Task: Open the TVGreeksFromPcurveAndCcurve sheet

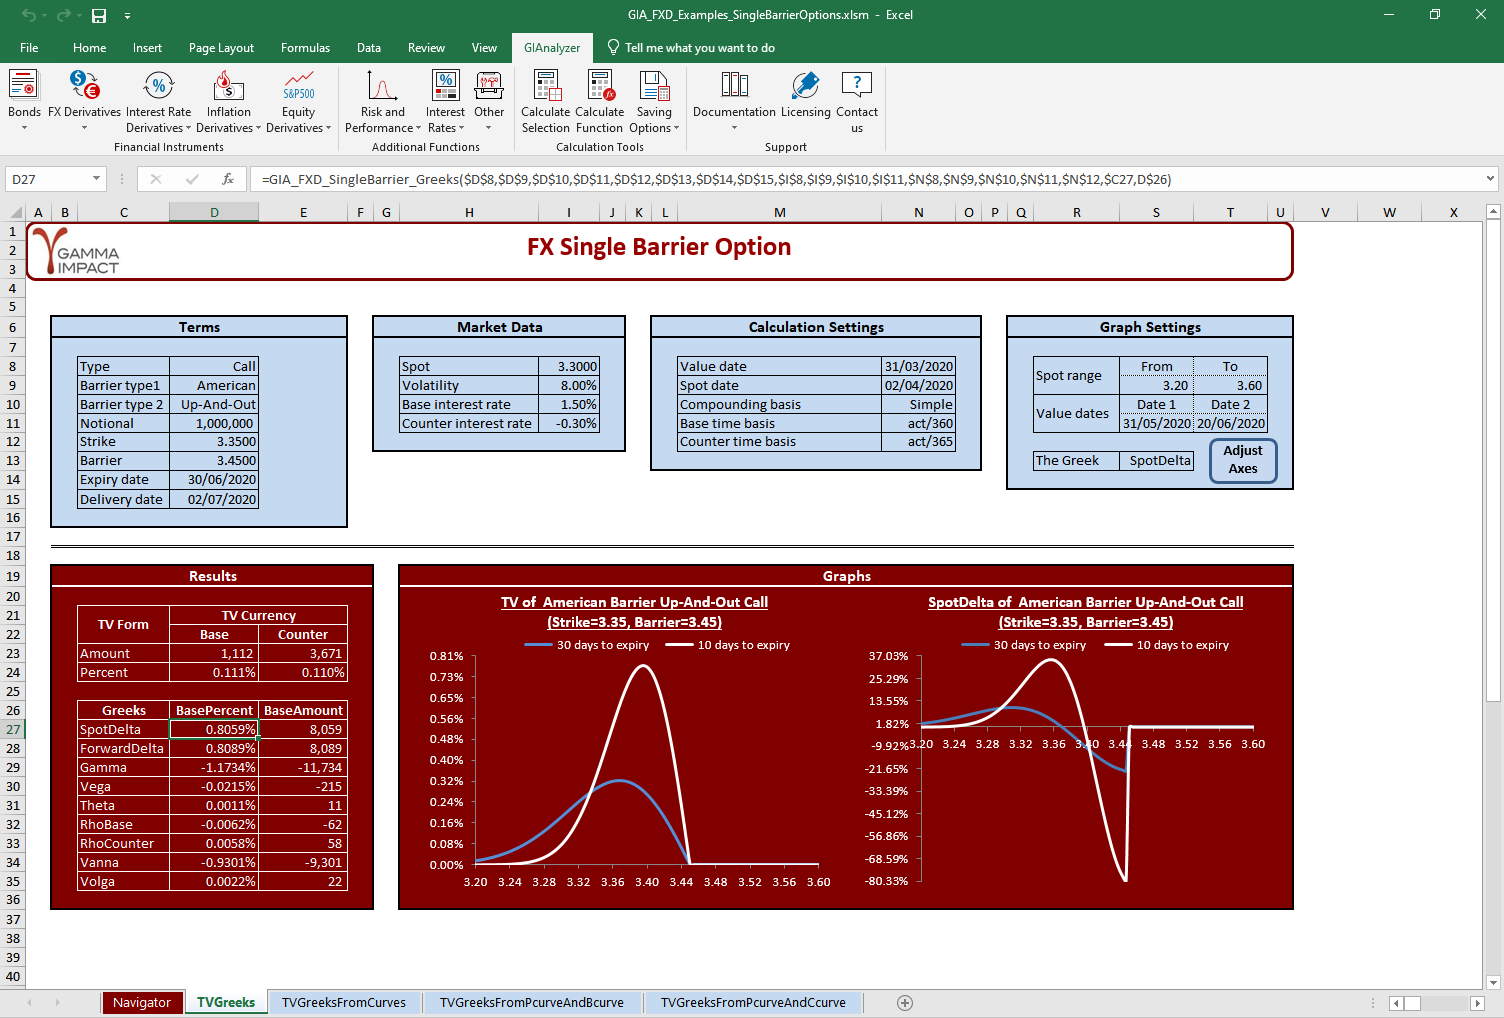Action: point(753,1002)
